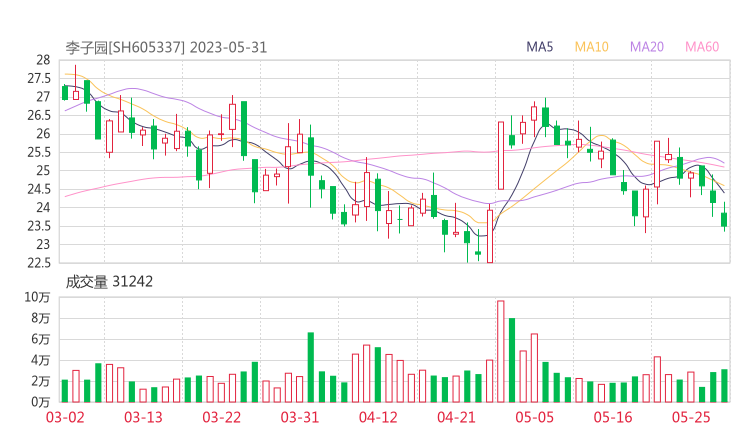Screen dimensions: 740x440
Task: Click the MA60 legend label
Action: coord(702,47)
